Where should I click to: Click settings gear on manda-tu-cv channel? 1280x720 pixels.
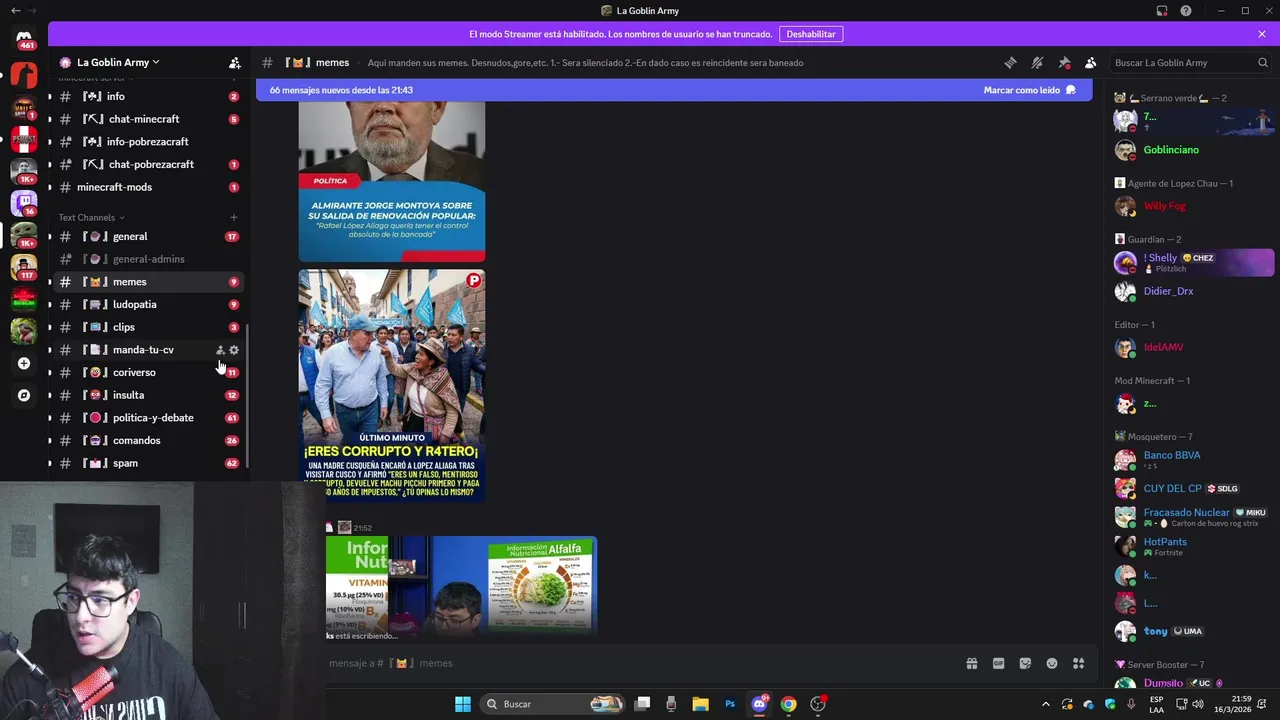click(234, 350)
